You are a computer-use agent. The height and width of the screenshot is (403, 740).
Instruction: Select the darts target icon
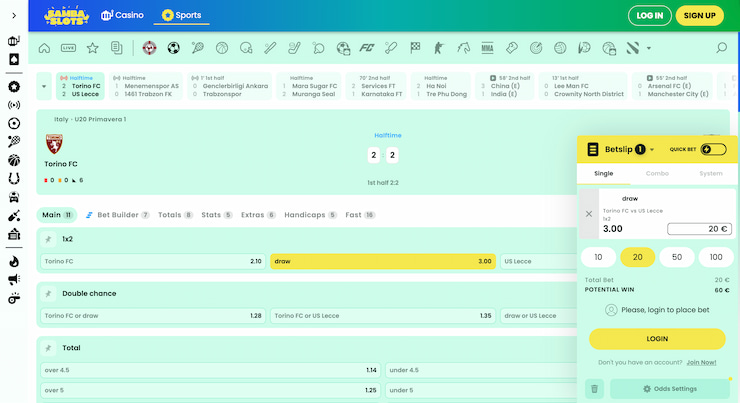536,48
